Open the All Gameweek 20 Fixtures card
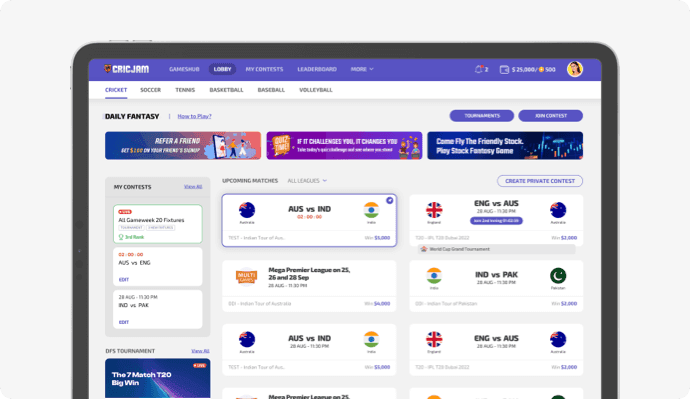690x399 pixels. (158, 224)
